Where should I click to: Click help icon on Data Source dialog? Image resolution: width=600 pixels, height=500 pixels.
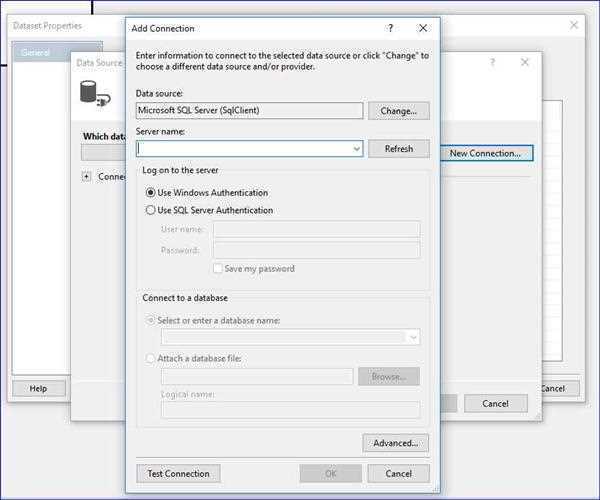coord(492,62)
